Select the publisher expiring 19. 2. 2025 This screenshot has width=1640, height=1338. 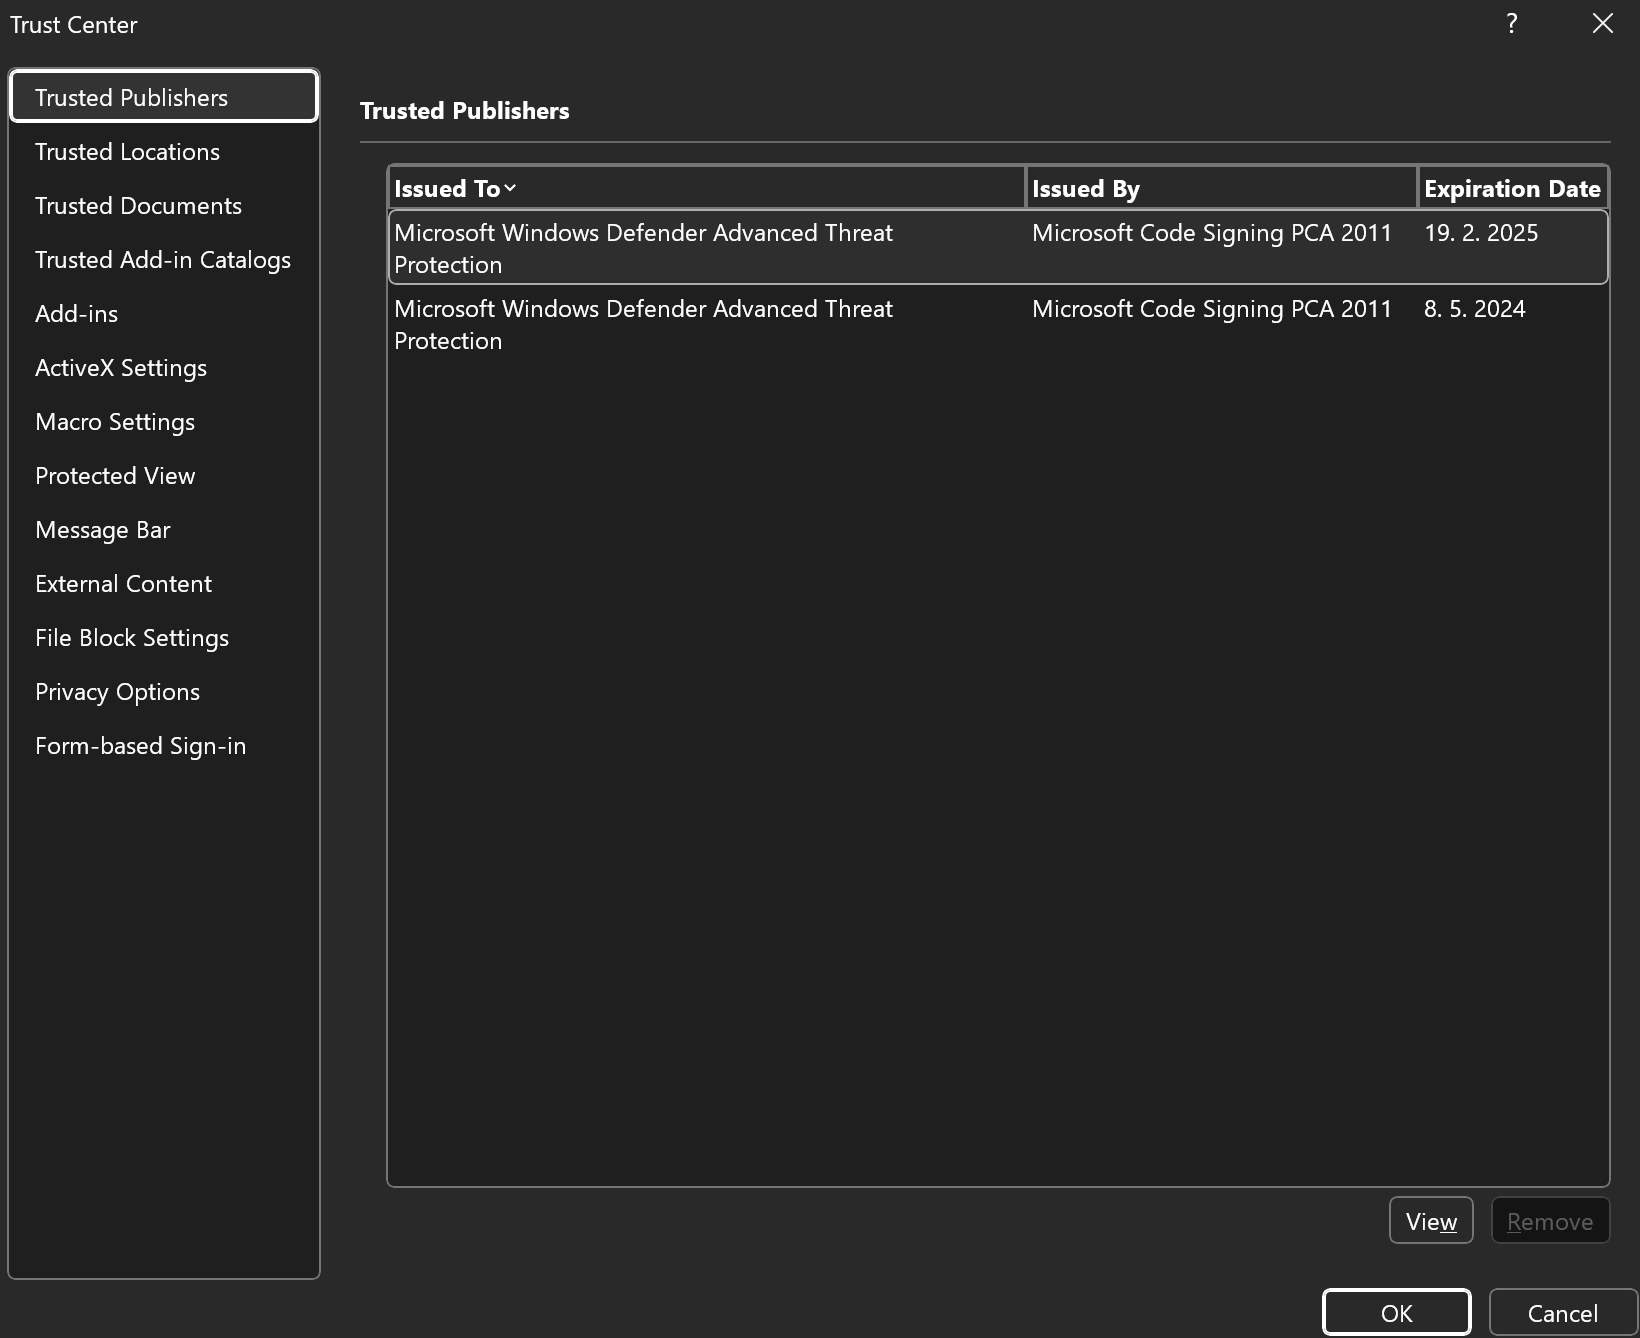(998, 247)
